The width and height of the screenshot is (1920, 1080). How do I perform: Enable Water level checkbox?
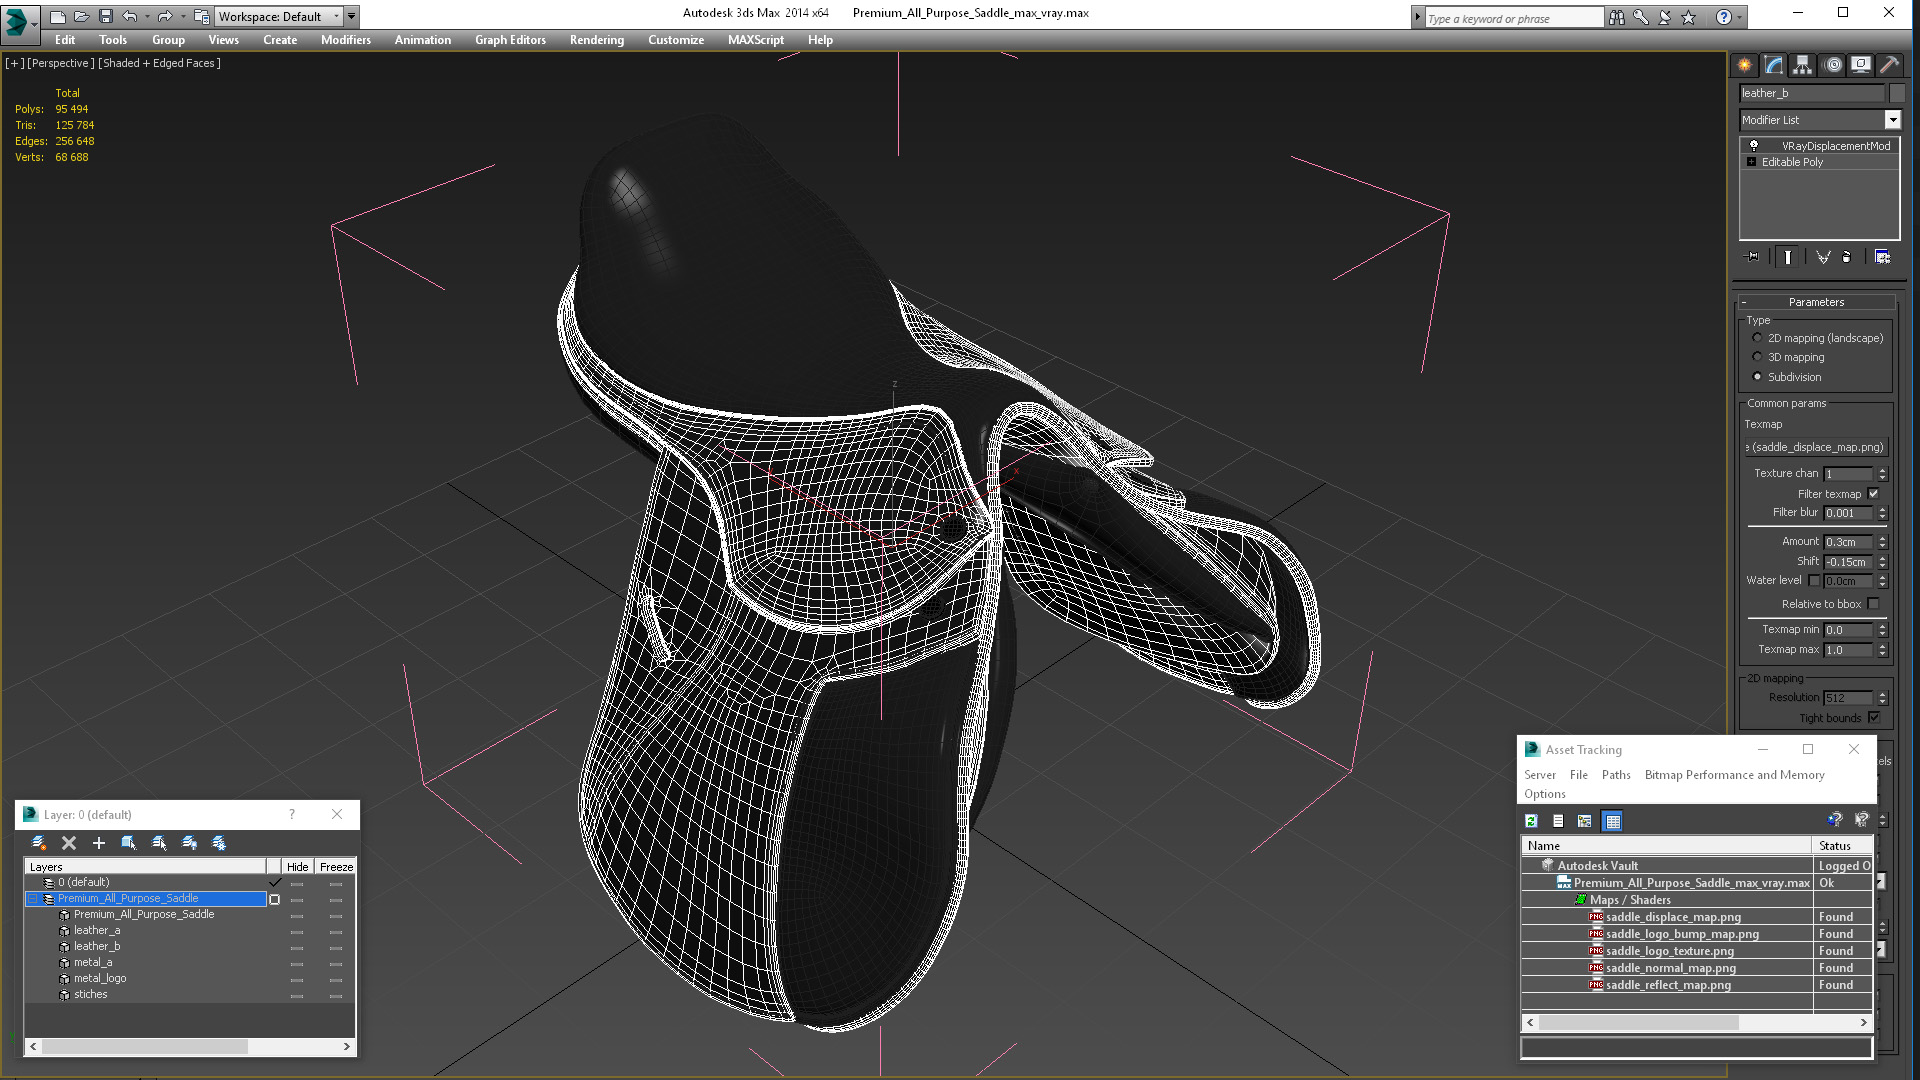(x=1814, y=581)
